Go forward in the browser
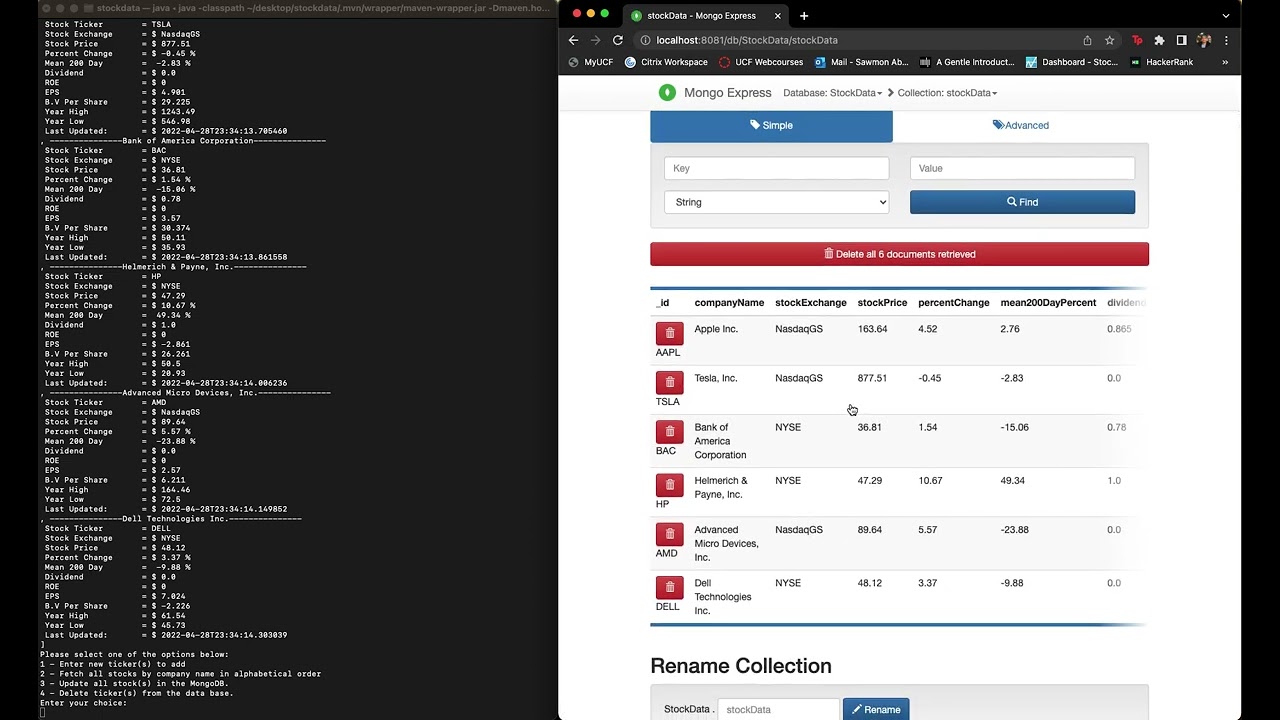Viewport: 1280px width, 720px height. tap(595, 40)
